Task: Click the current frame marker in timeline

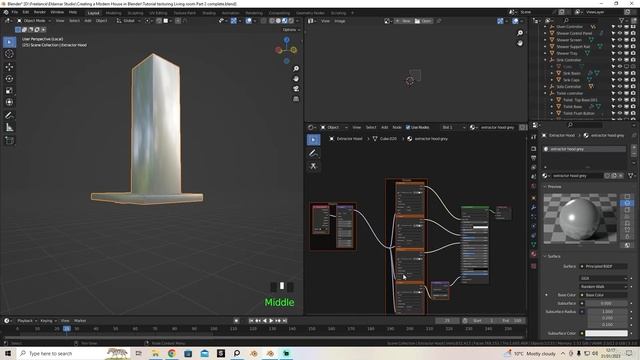Action: click(x=67, y=329)
